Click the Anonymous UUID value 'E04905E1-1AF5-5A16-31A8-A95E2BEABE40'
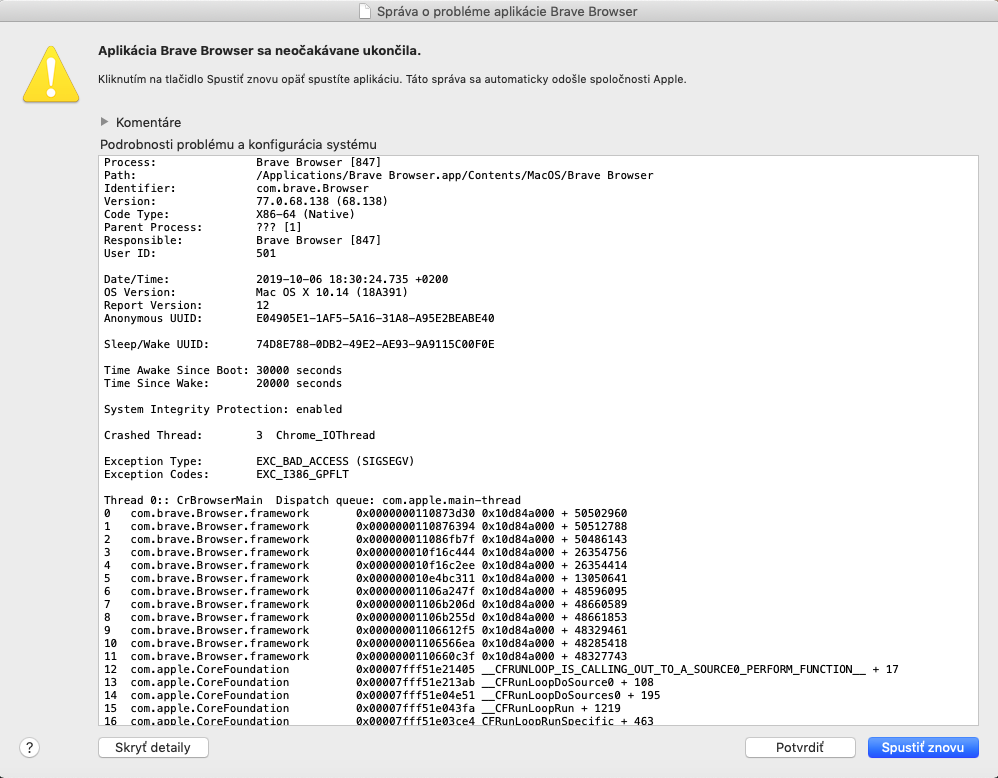This screenshot has height=778, width=998. 375,318
